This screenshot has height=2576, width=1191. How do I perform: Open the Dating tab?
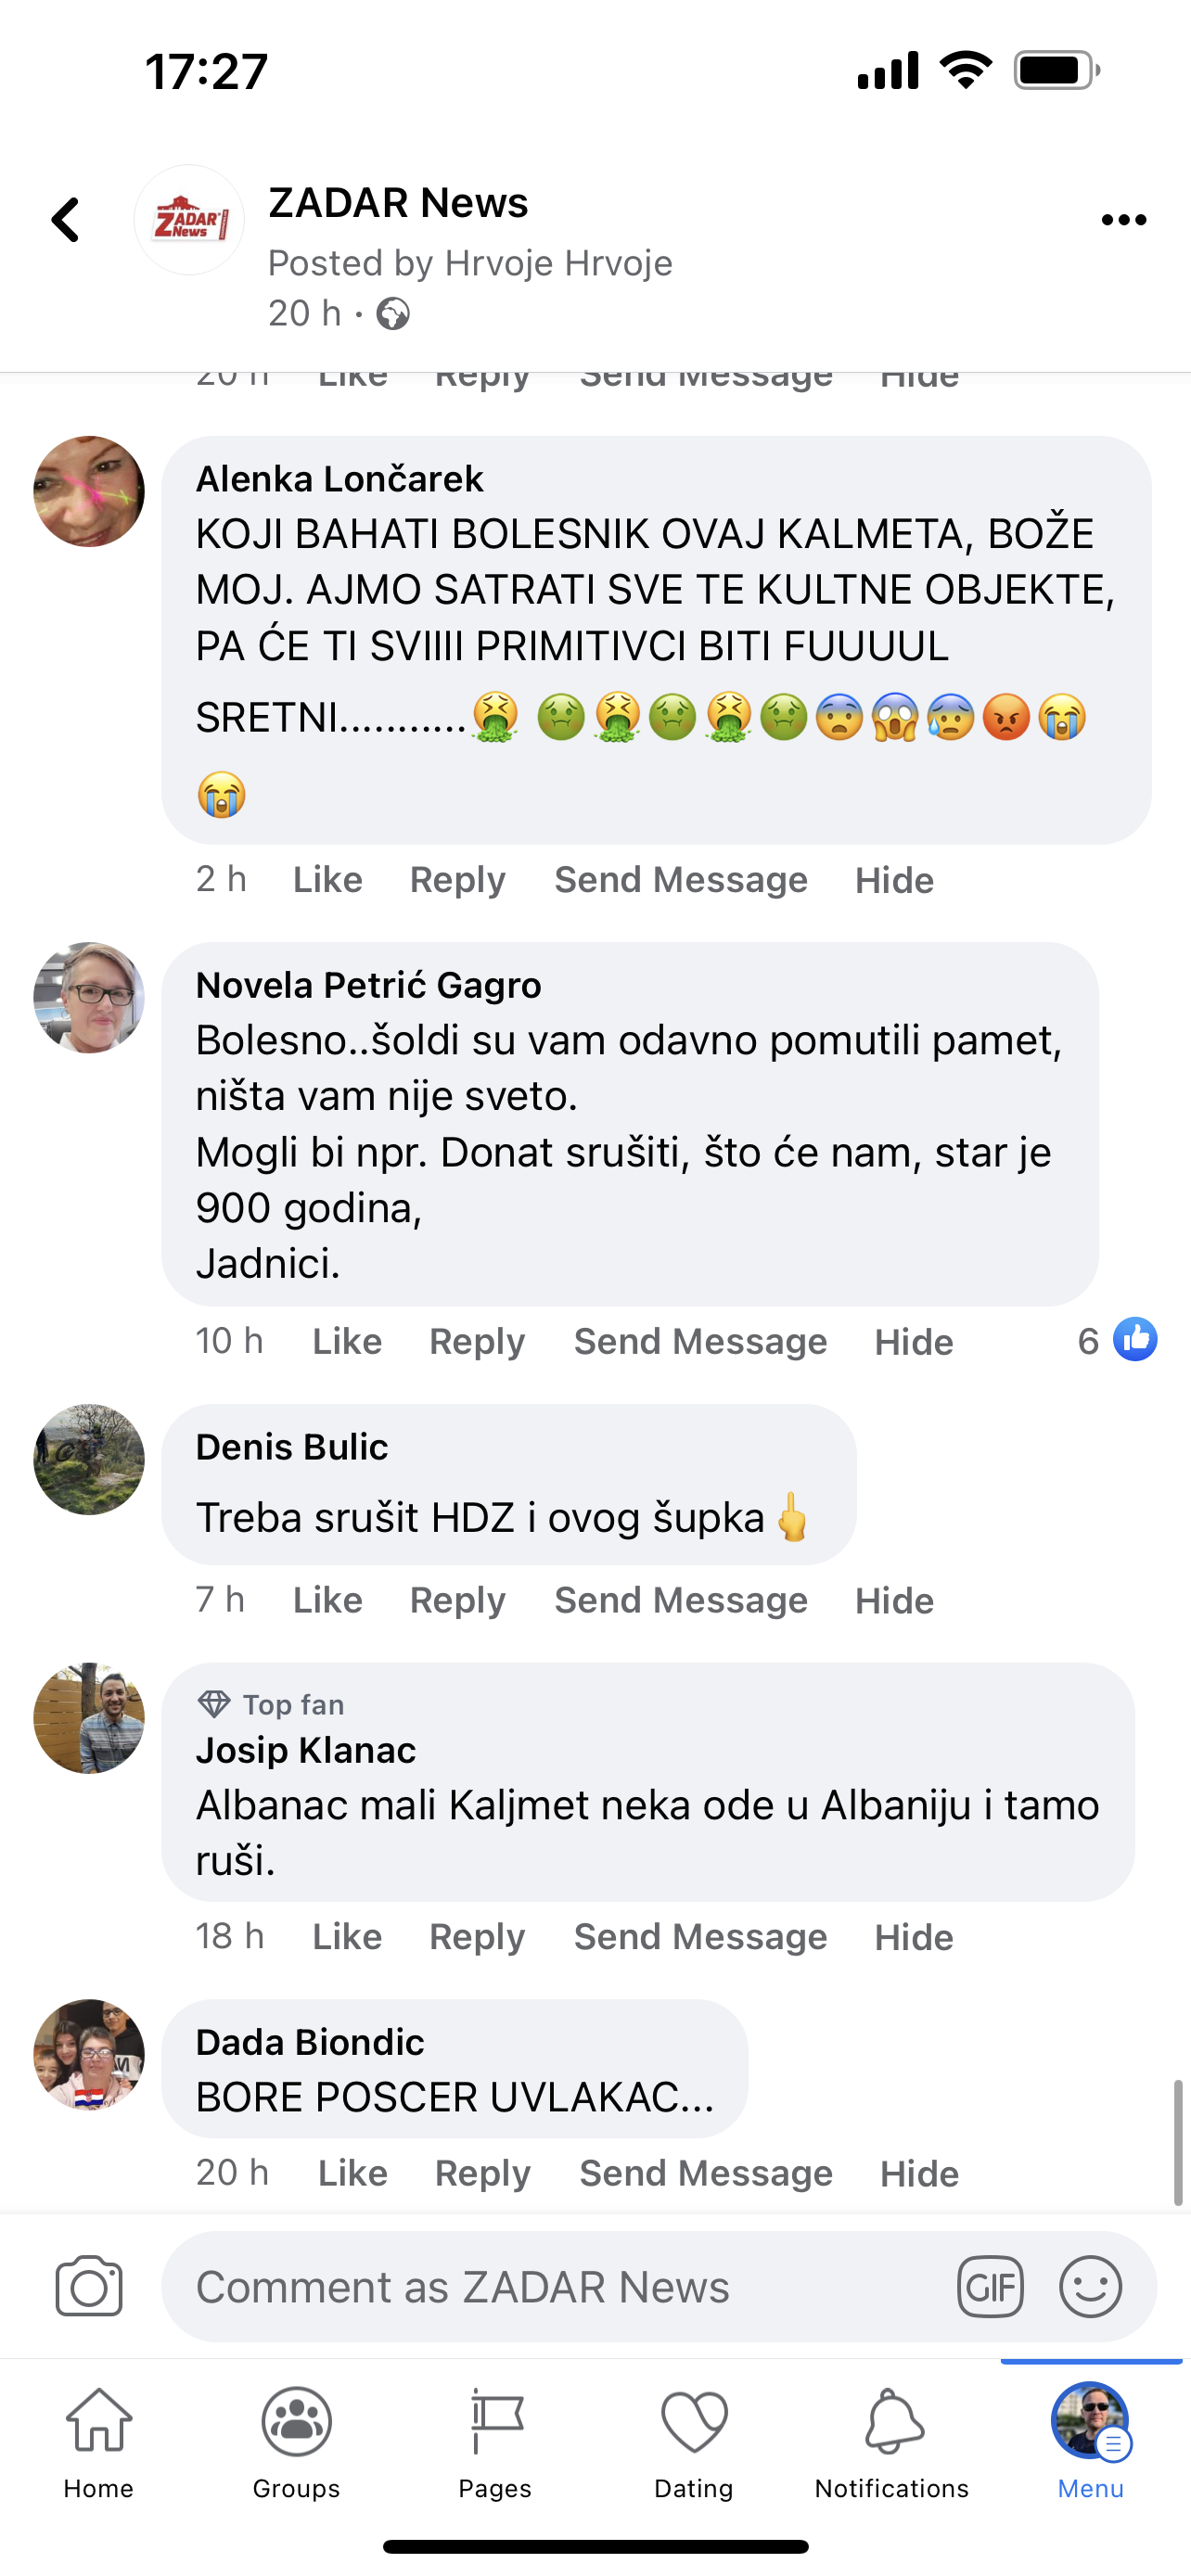point(693,2442)
